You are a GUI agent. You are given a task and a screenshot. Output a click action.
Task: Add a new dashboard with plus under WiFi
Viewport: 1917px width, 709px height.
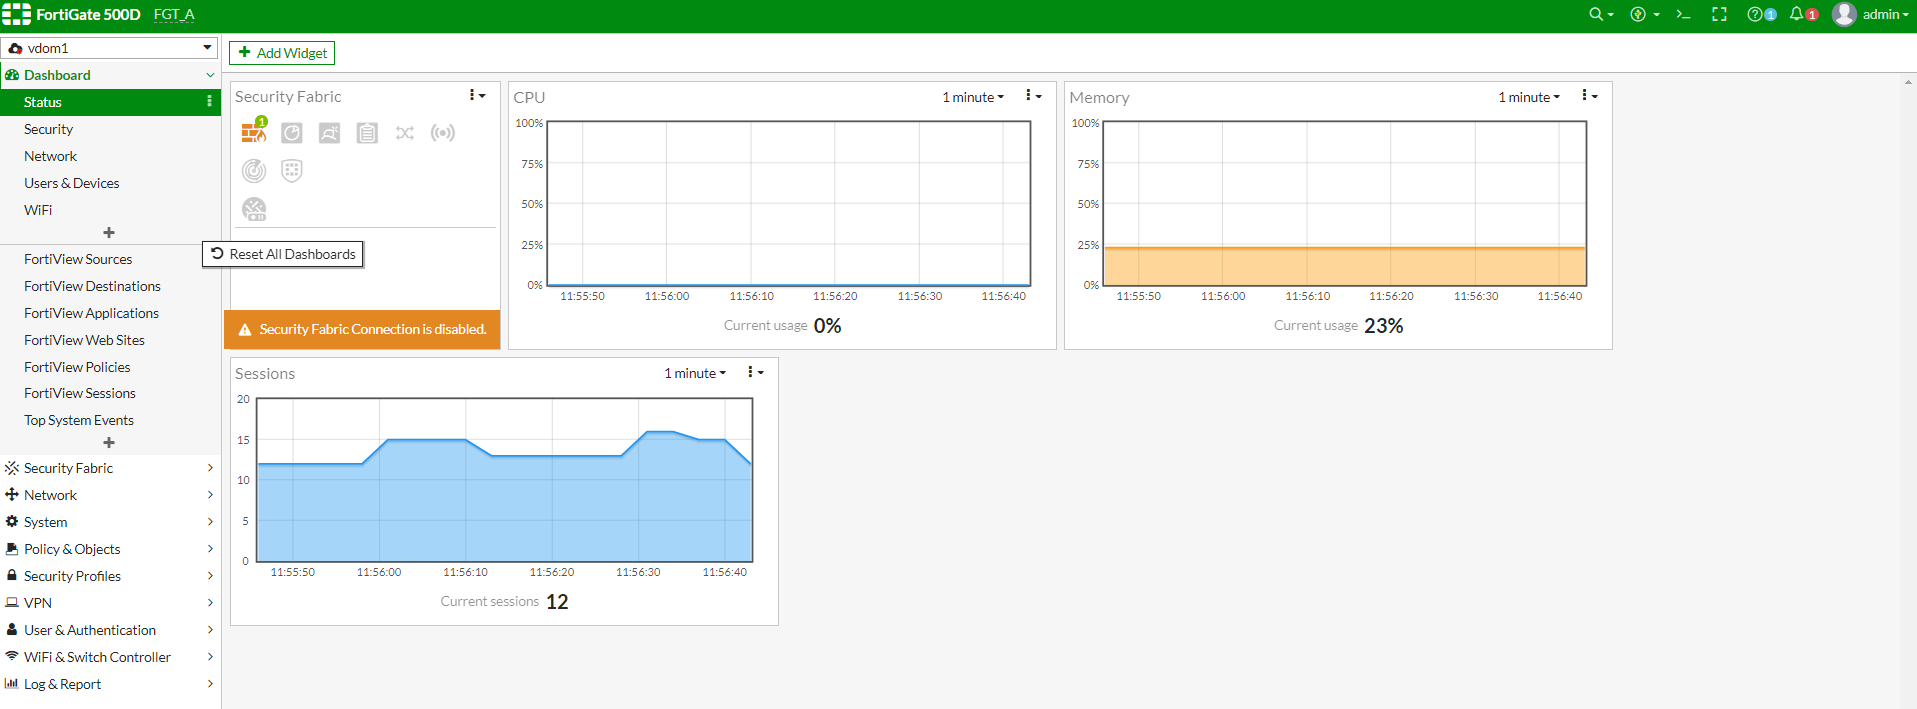tap(109, 232)
